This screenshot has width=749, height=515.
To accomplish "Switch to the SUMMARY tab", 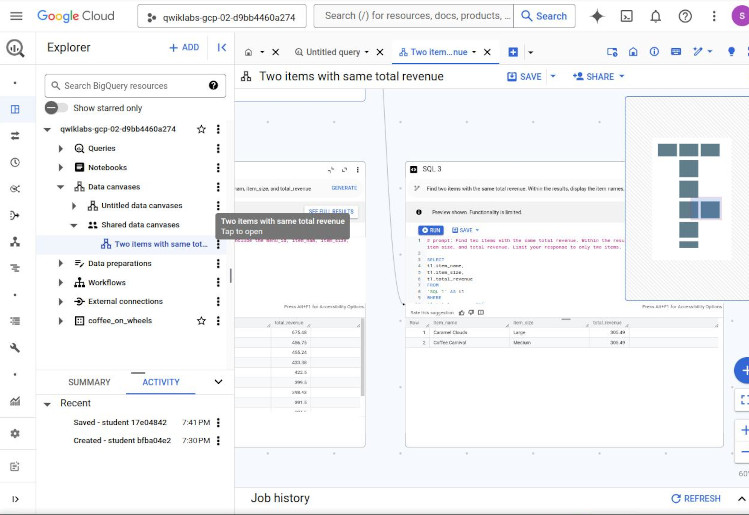I will (x=89, y=382).
